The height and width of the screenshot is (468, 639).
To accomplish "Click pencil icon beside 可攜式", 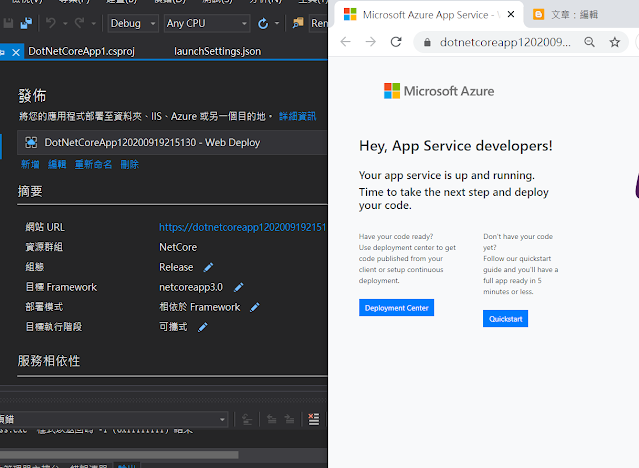I will [203, 327].
